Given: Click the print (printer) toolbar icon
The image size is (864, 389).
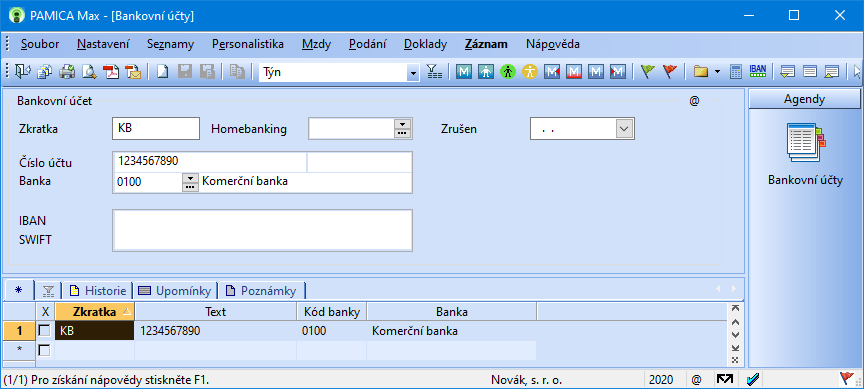Looking at the screenshot, I should tap(67, 72).
